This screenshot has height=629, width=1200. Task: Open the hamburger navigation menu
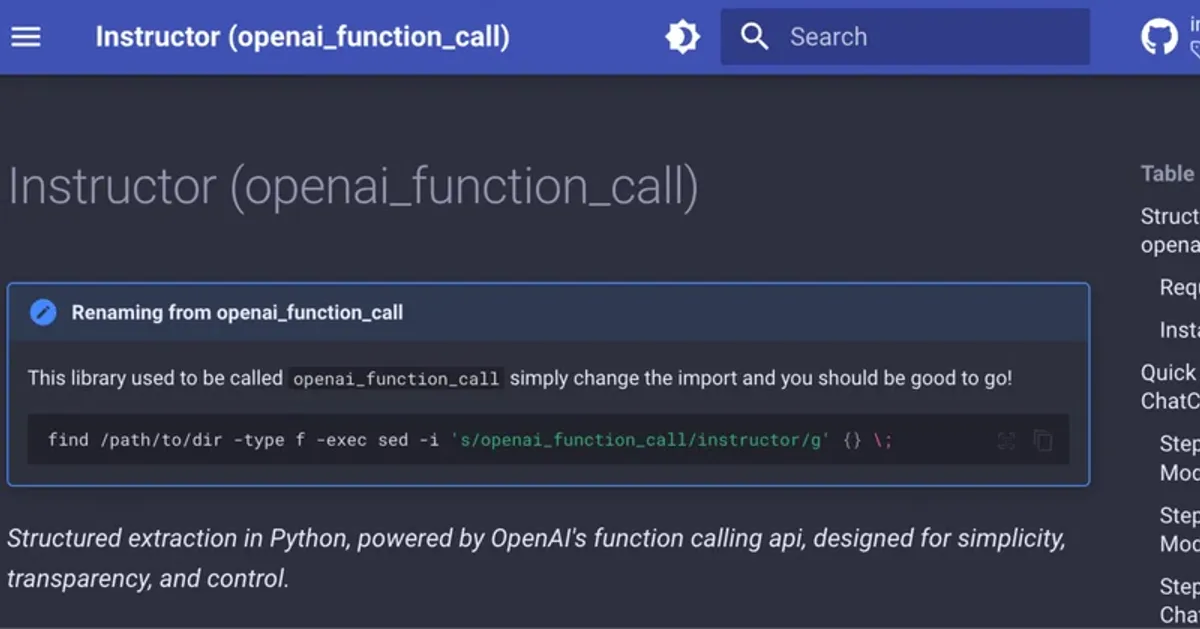[x=26, y=37]
